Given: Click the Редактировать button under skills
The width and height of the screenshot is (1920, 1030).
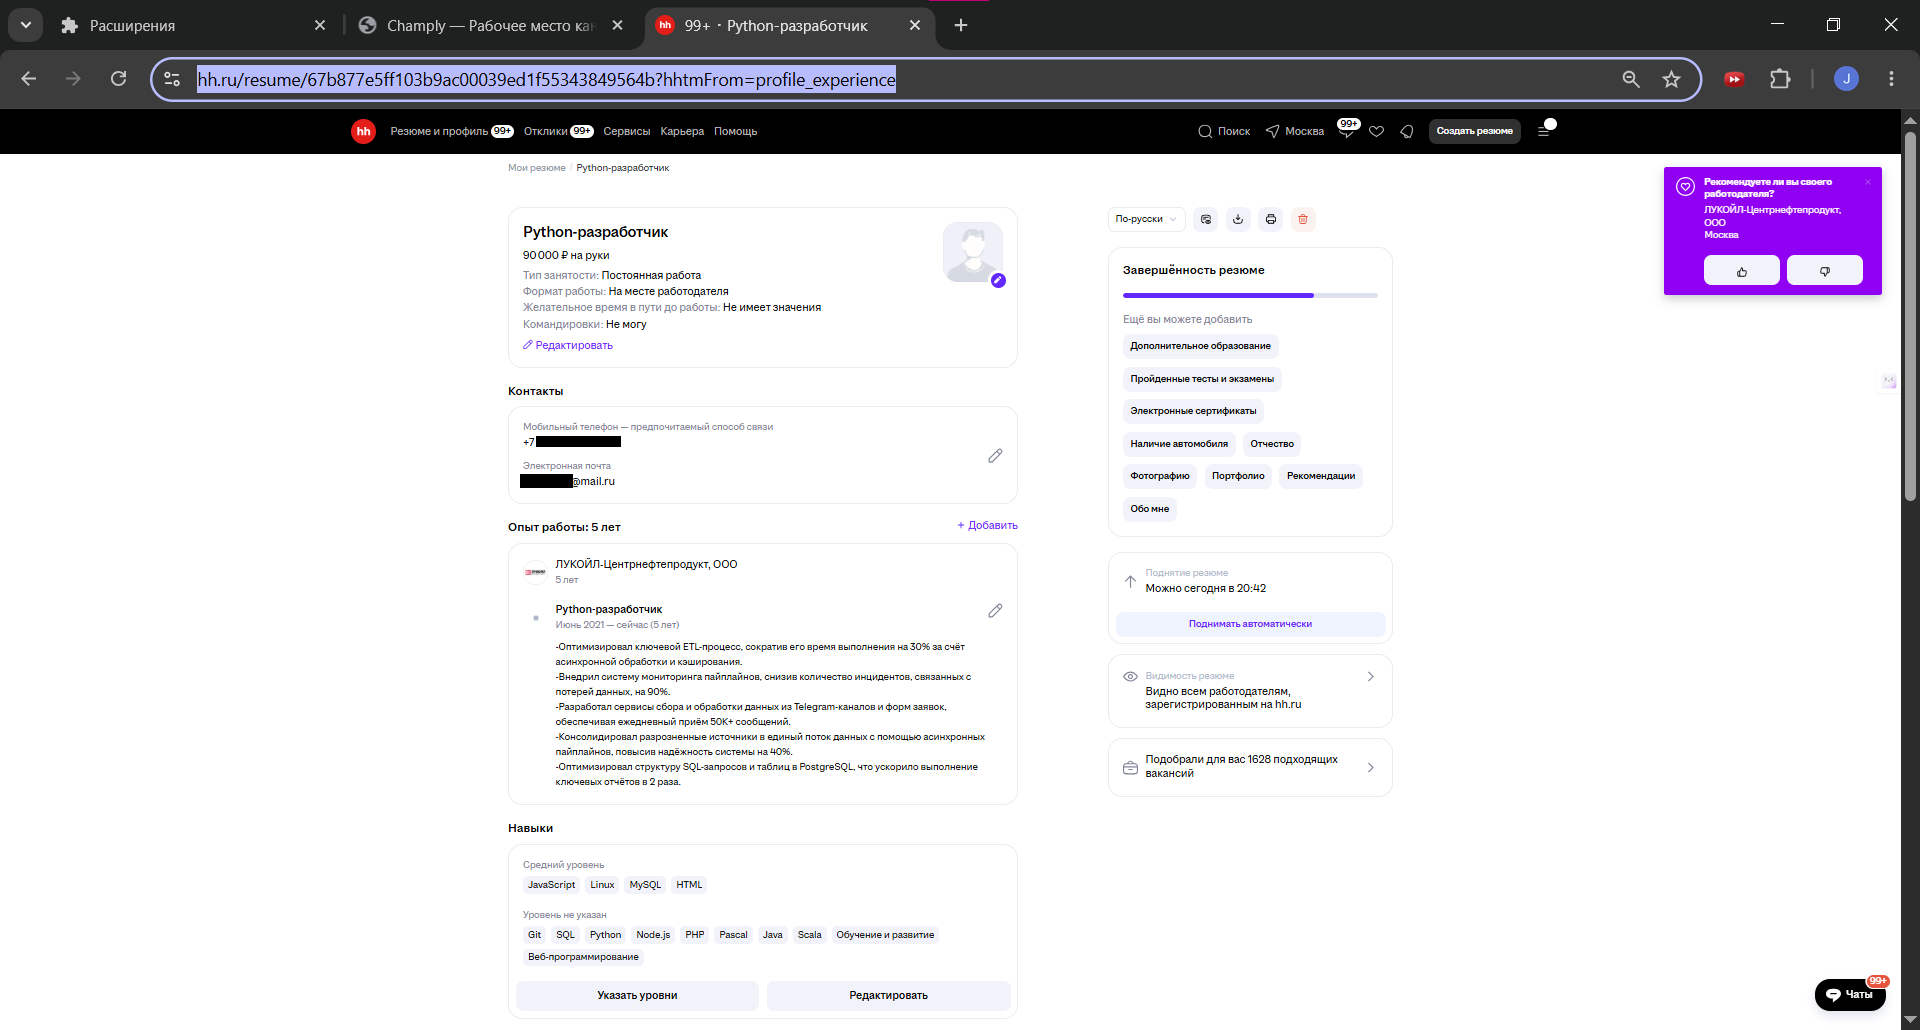Looking at the screenshot, I should 888,995.
